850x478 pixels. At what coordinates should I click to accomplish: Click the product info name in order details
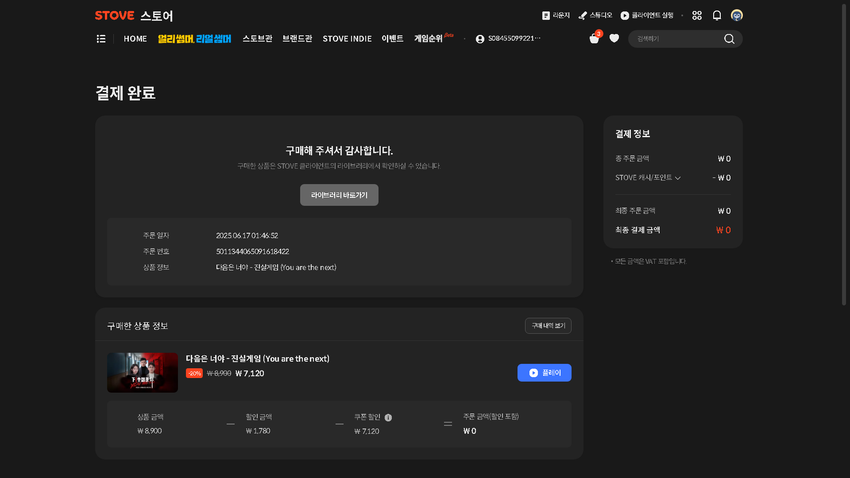(276, 267)
